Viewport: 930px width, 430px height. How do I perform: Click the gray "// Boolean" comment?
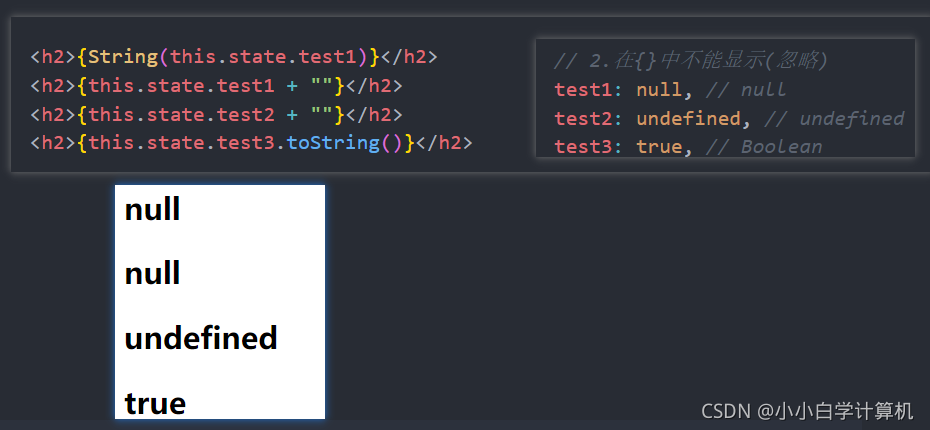click(764, 146)
